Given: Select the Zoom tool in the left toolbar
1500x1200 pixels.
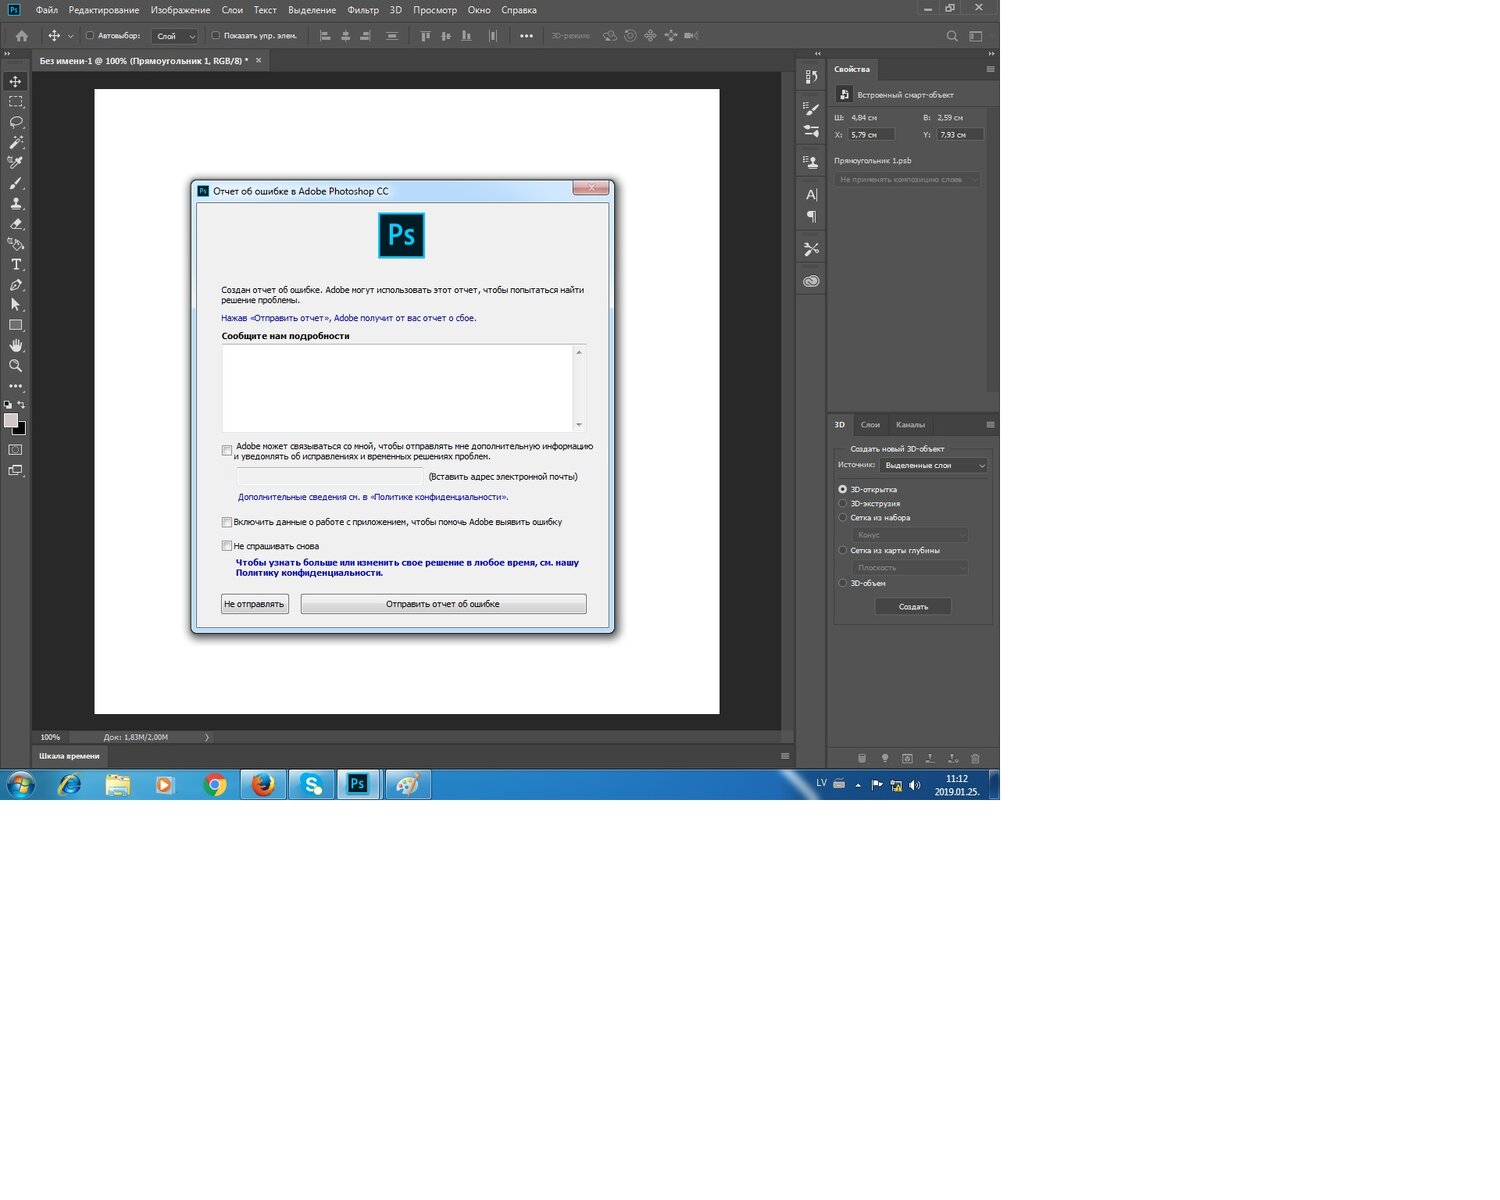Looking at the screenshot, I should click(15, 366).
